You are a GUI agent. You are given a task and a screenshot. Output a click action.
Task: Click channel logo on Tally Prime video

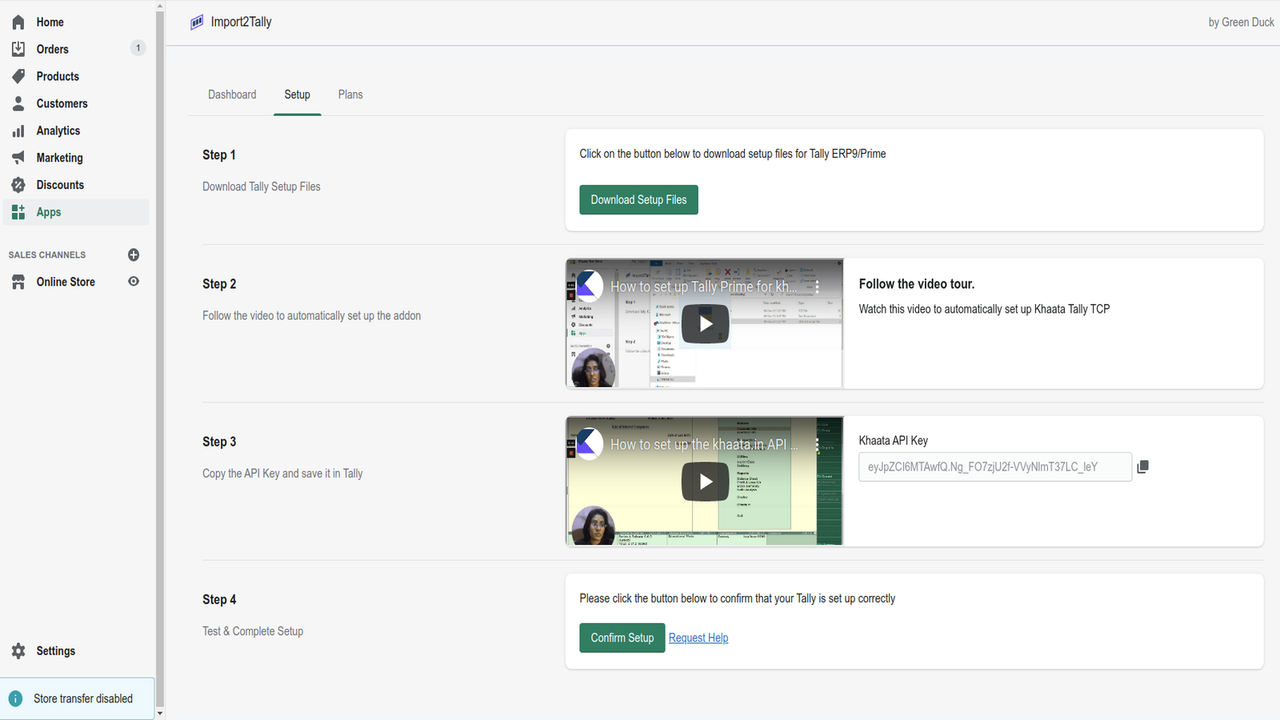pos(590,286)
